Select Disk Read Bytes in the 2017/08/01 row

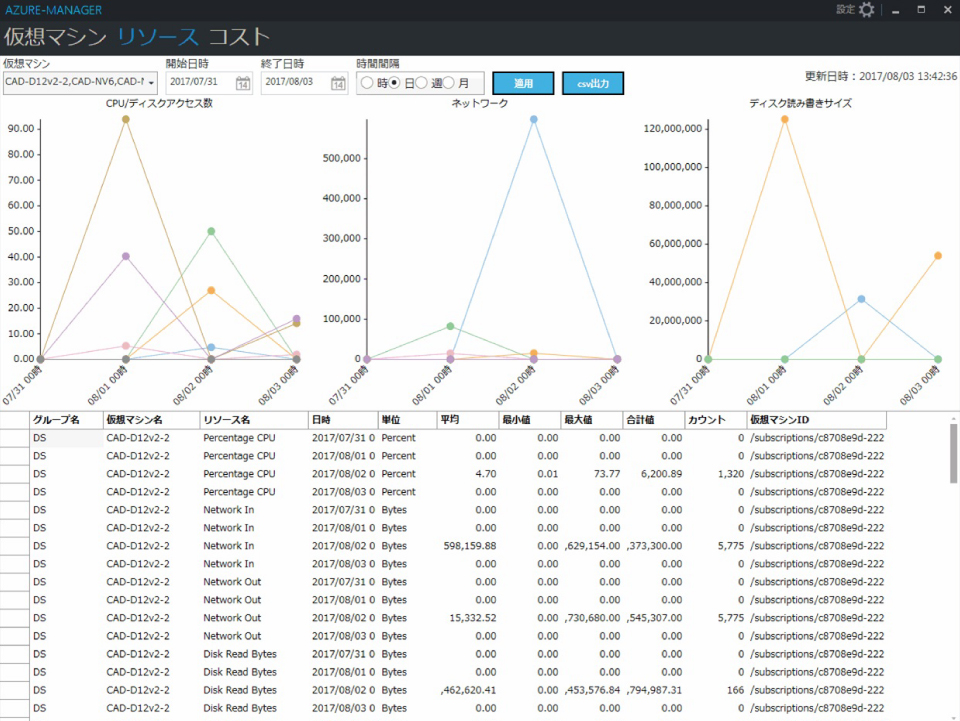[x=254, y=672]
